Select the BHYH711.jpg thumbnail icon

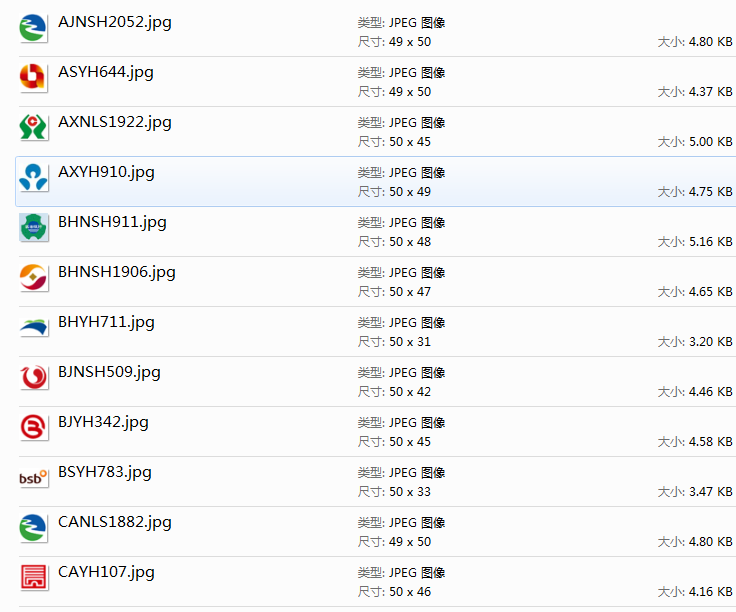pos(33,327)
